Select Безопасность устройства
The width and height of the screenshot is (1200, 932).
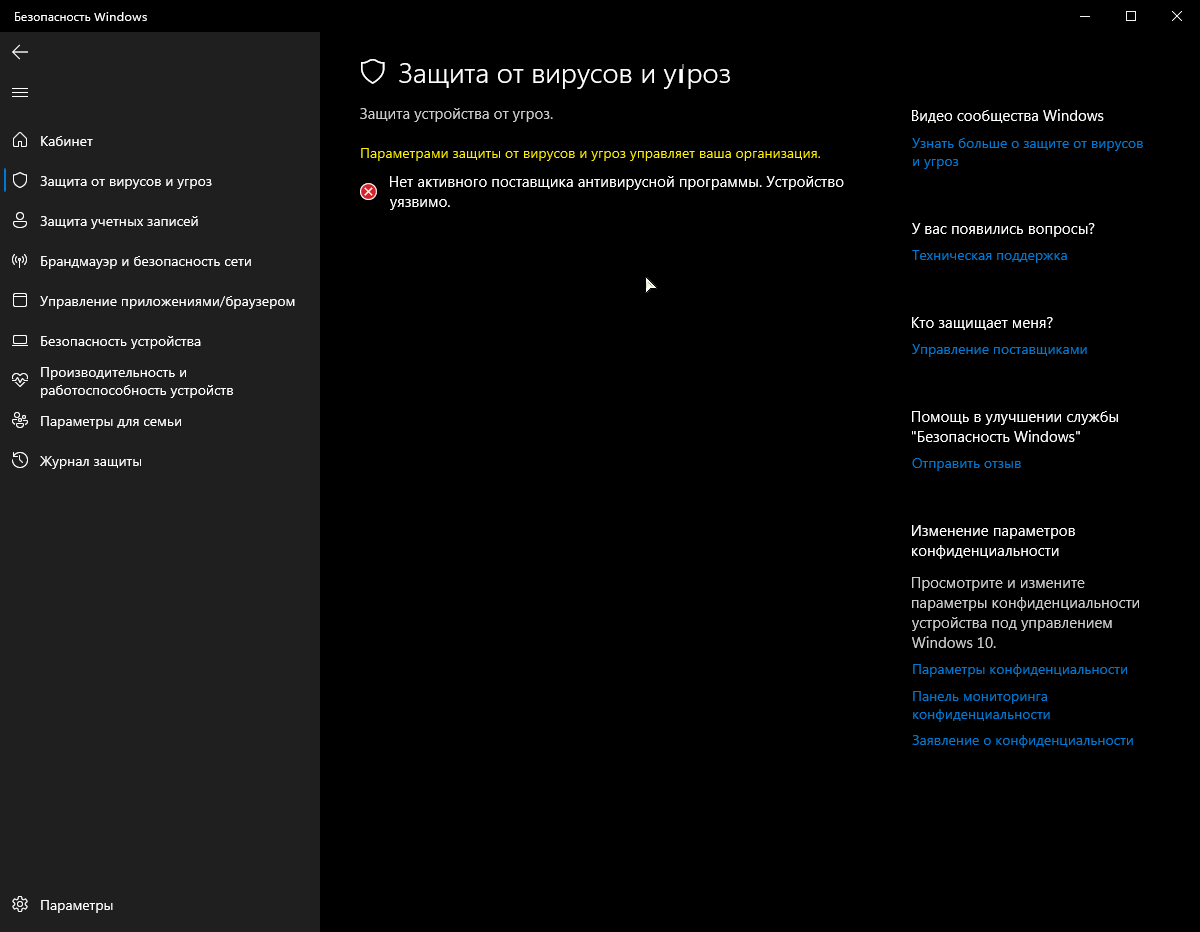point(160,341)
